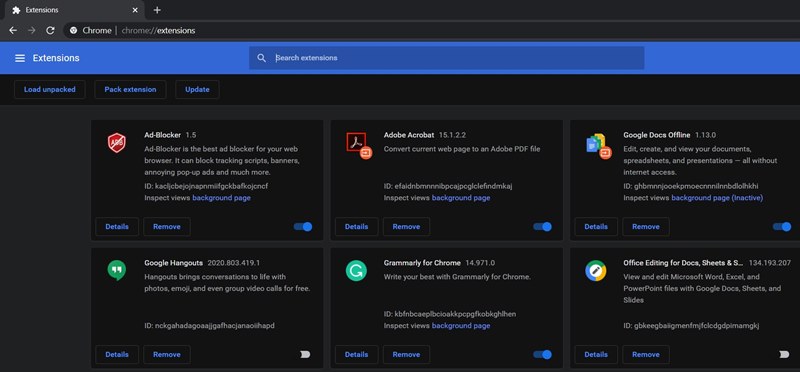Open a new tab with plus icon
The image size is (800, 372).
point(157,10)
